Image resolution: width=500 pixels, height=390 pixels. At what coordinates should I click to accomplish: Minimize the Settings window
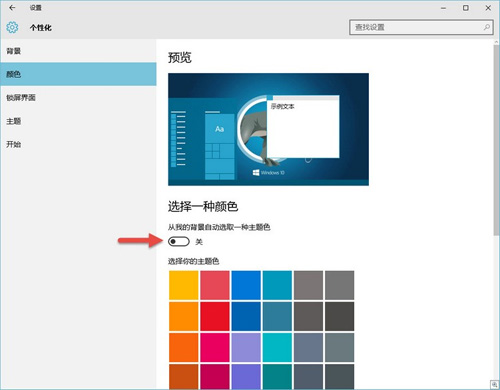[443, 8]
